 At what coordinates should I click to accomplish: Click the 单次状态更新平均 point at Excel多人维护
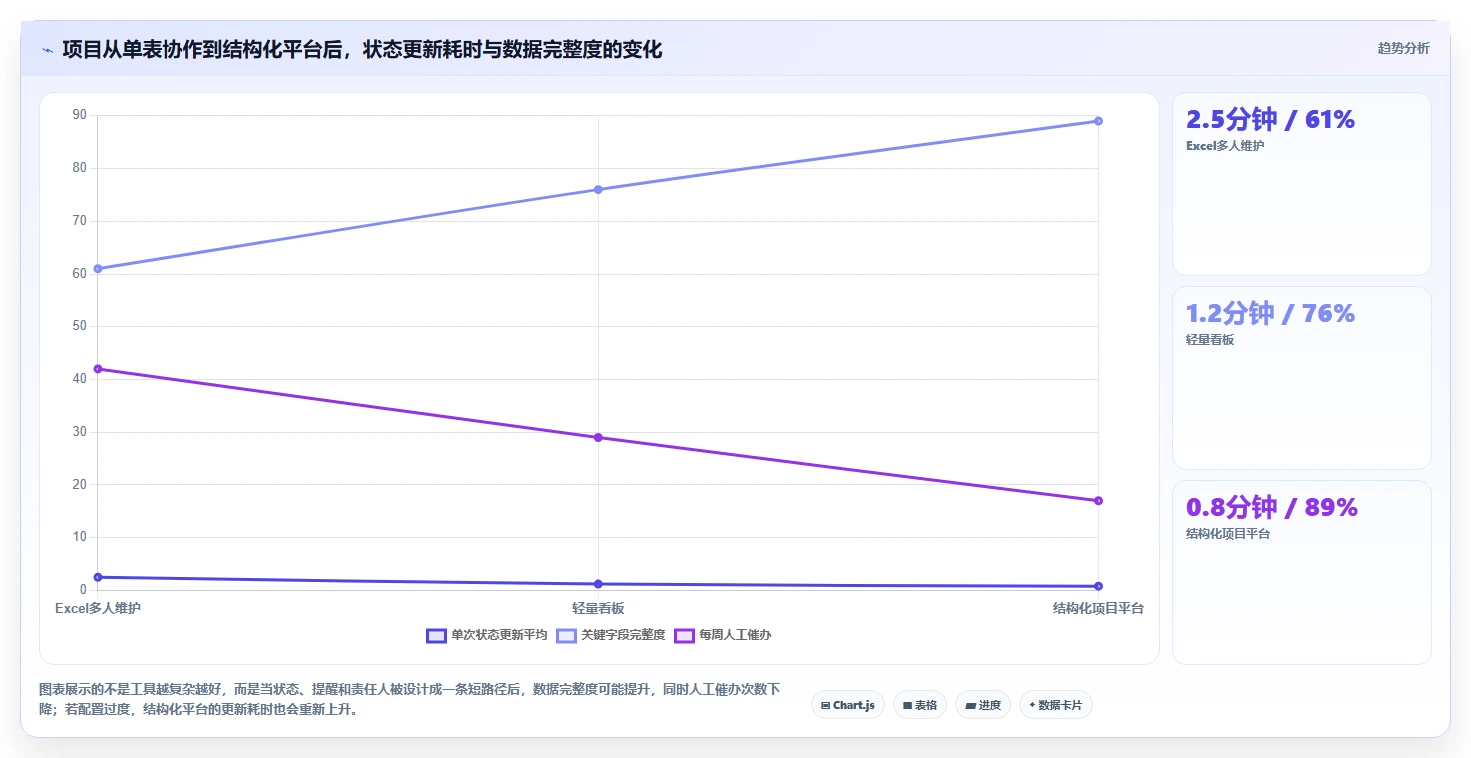[98, 577]
